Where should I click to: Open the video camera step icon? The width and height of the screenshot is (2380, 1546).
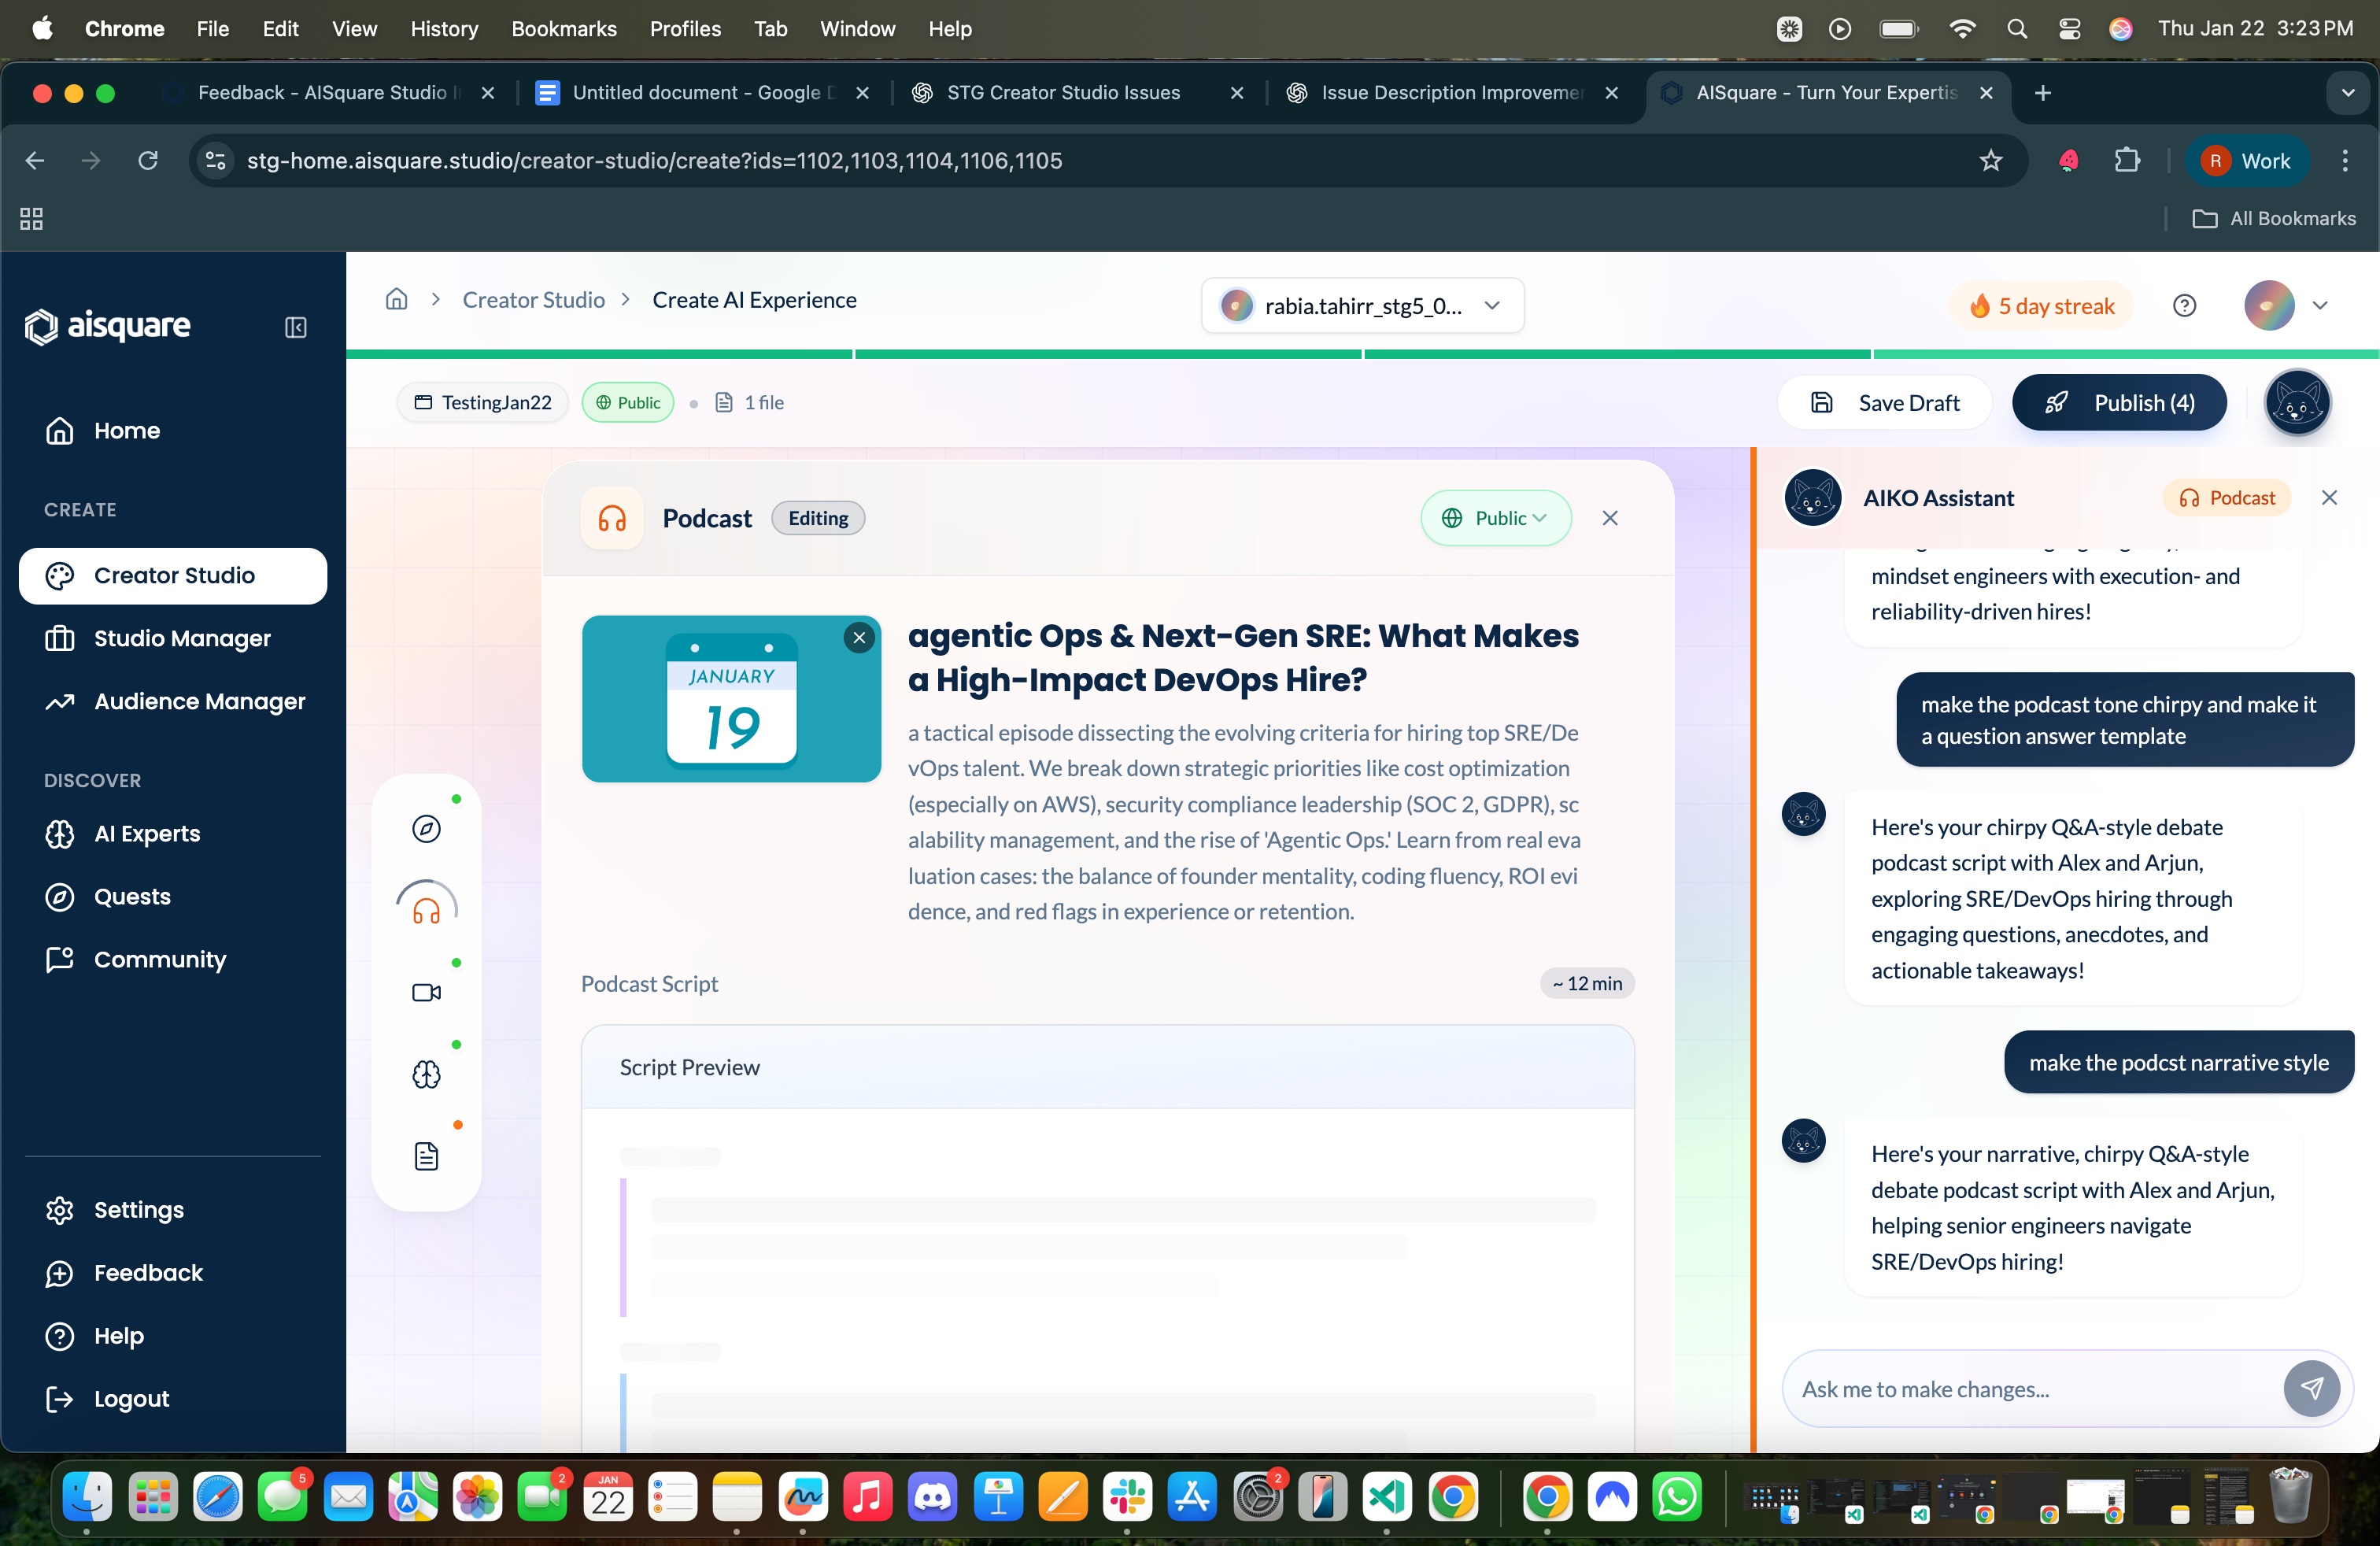[426, 992]
